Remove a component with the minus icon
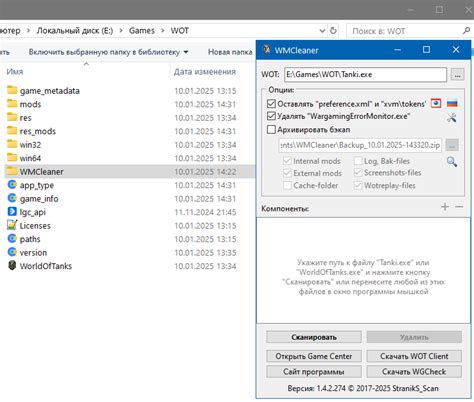The image size is (474, 402). pyautogui.click(x=459, y=207)
